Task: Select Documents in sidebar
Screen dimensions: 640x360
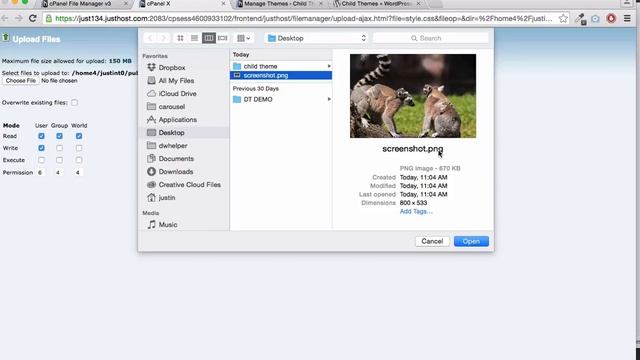Action: point(176,159)
